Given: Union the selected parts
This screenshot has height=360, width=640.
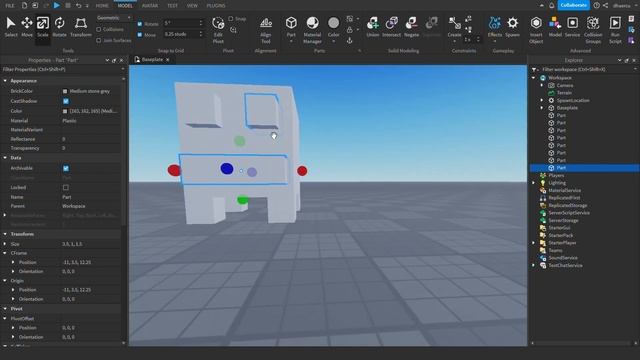Looking at the screenshot, I should coord(373,27).
